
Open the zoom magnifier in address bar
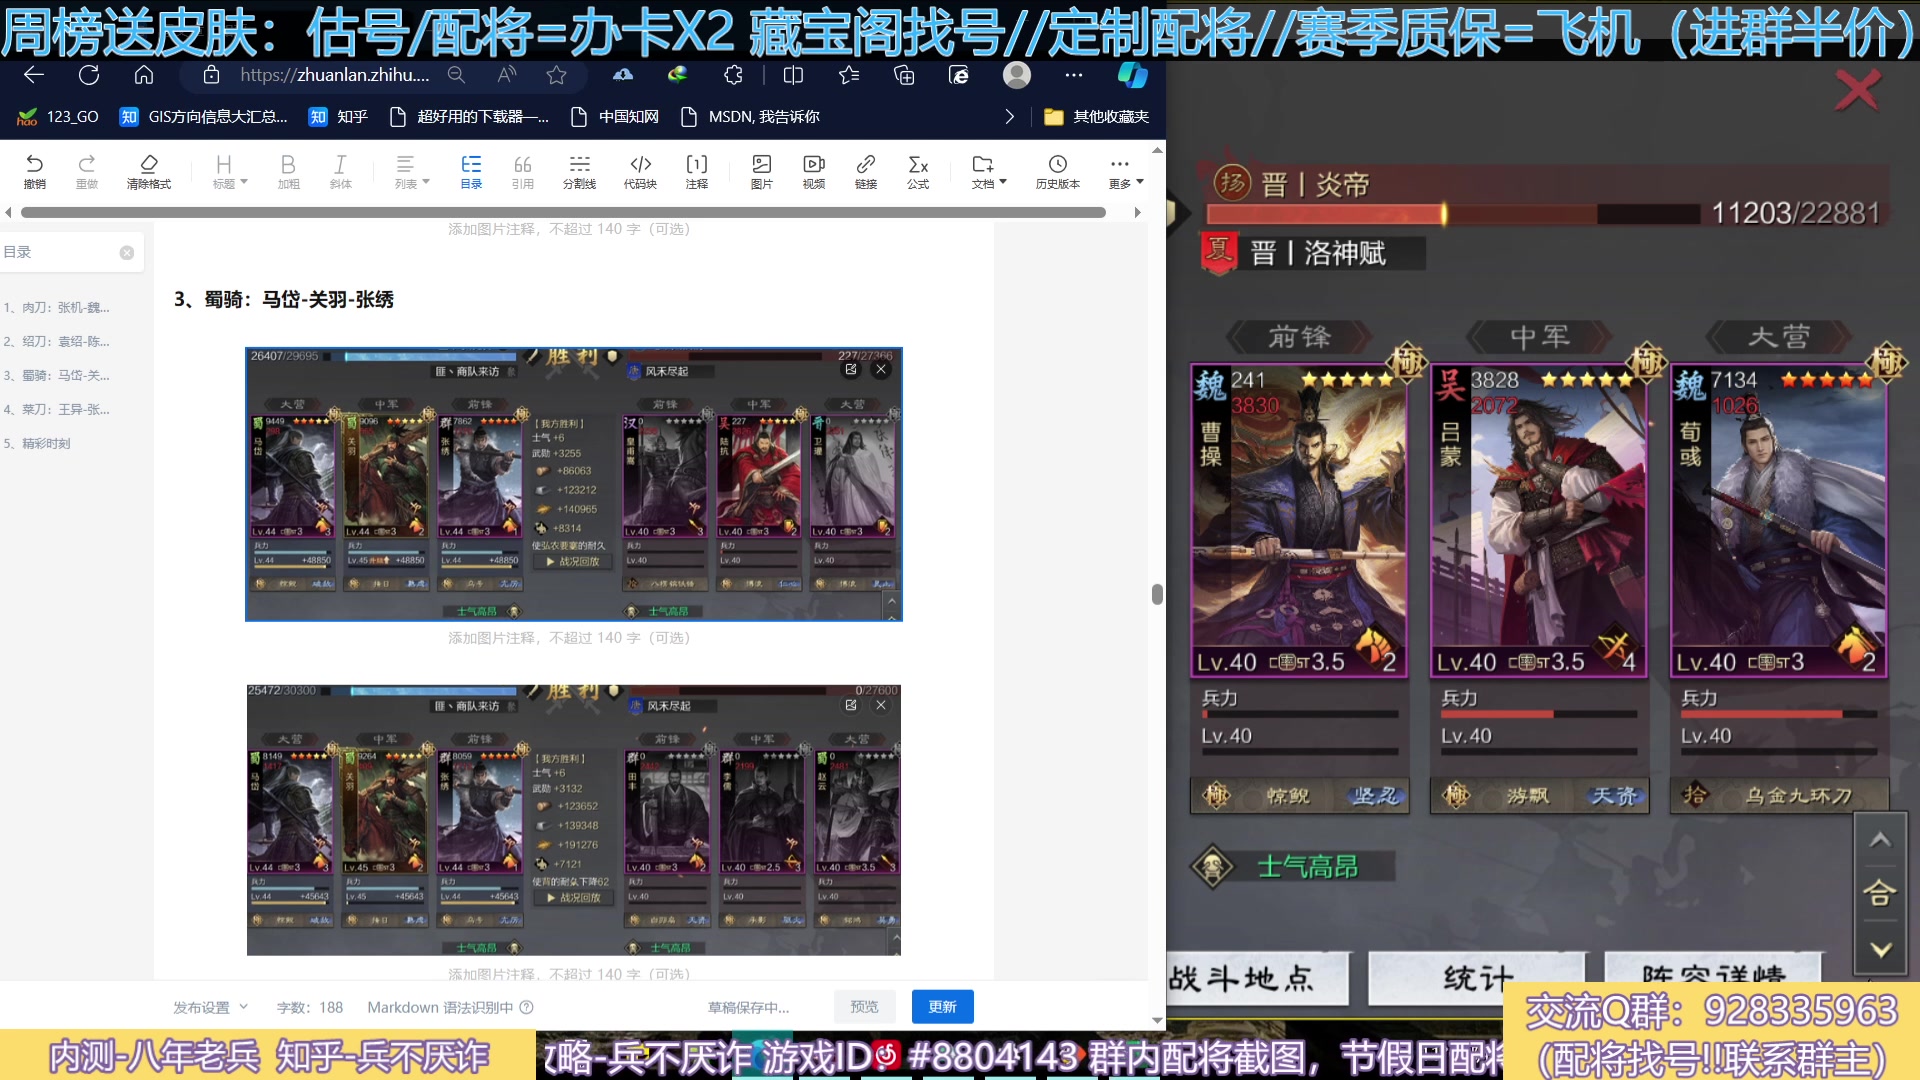pos(456,75)
